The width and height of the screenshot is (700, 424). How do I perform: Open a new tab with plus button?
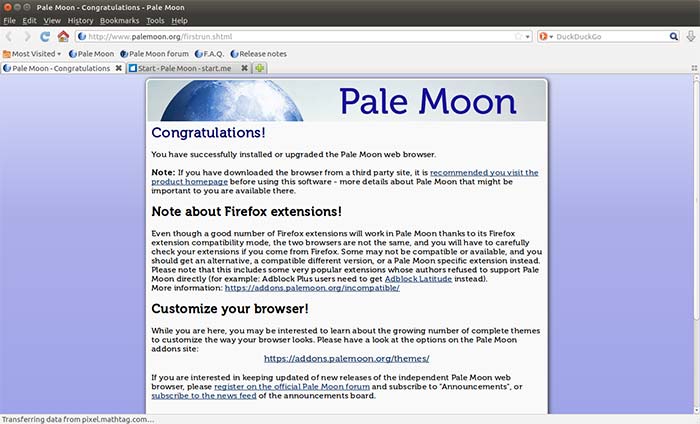(x=260, y=68)
